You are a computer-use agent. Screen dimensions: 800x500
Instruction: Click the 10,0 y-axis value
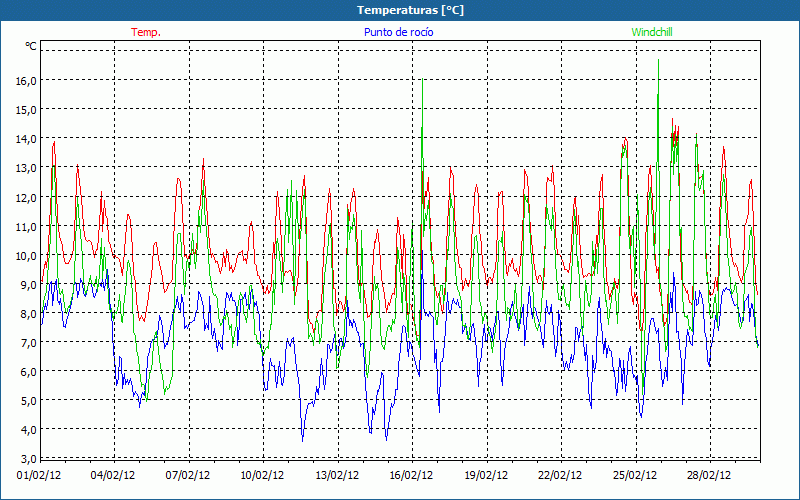click(26, 256)
